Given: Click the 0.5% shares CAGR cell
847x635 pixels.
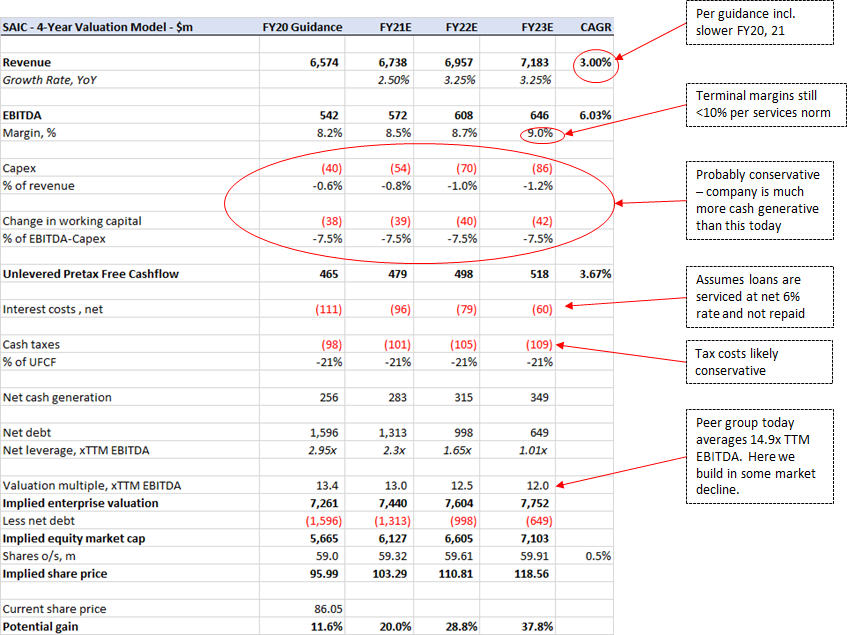Looking at the screenshot, I should [599, 556].
